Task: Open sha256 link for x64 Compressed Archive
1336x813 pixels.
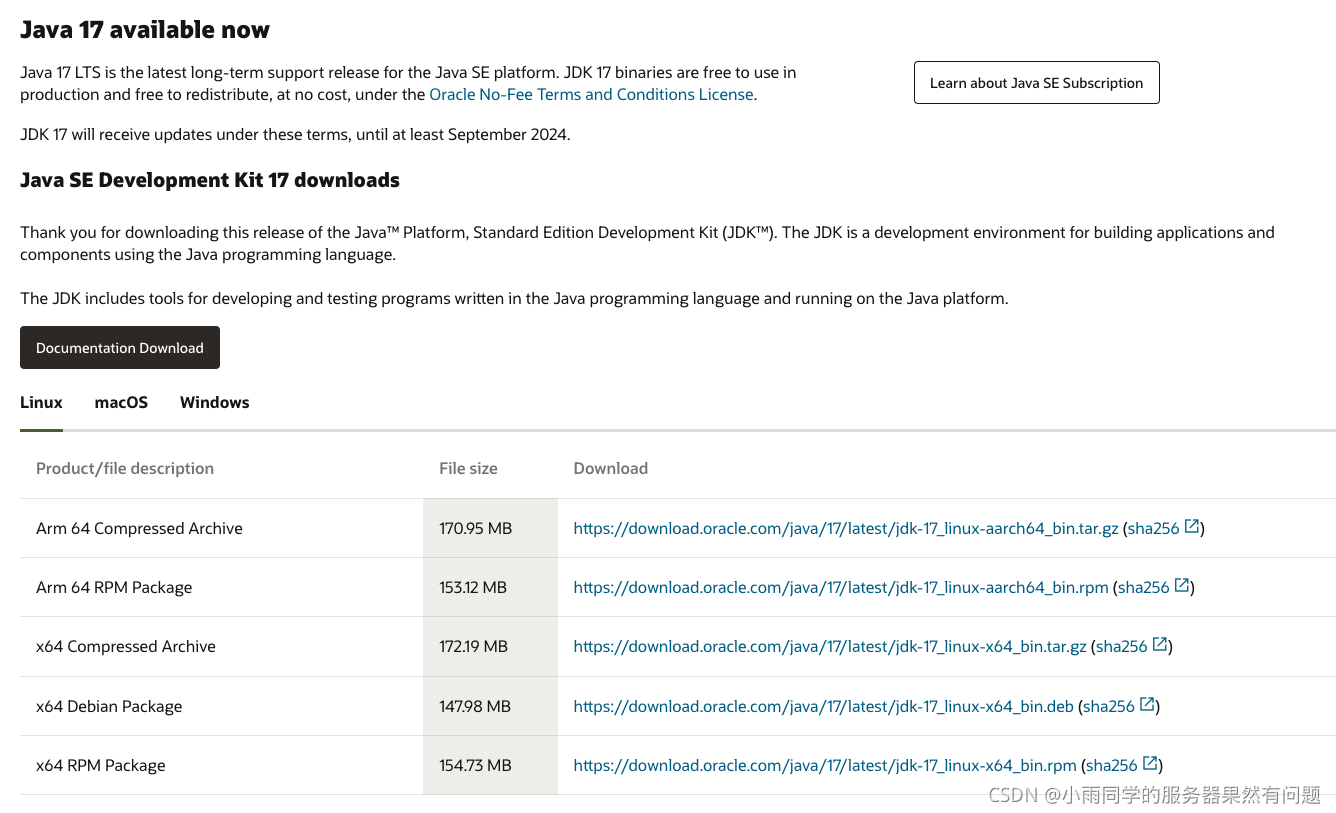Action: (x=1122, y=646)
